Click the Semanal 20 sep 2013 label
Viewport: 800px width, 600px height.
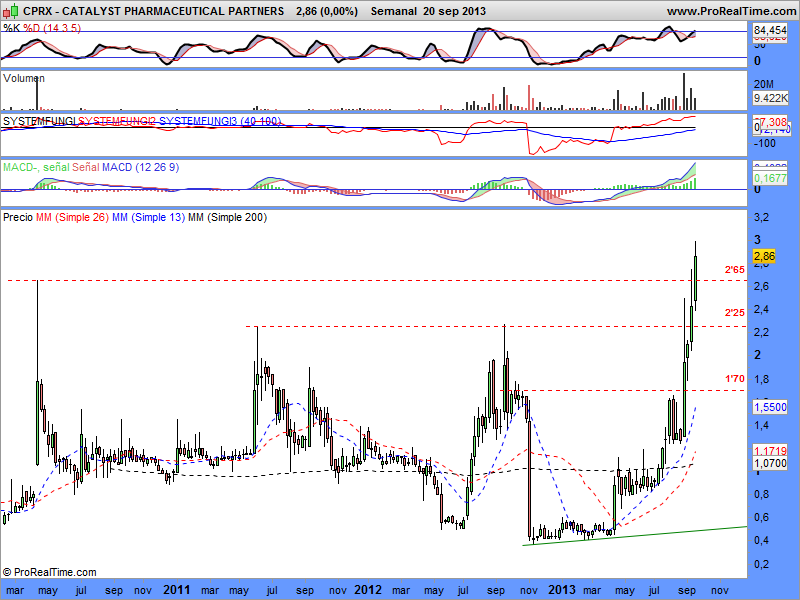click(x=428, y=11)
